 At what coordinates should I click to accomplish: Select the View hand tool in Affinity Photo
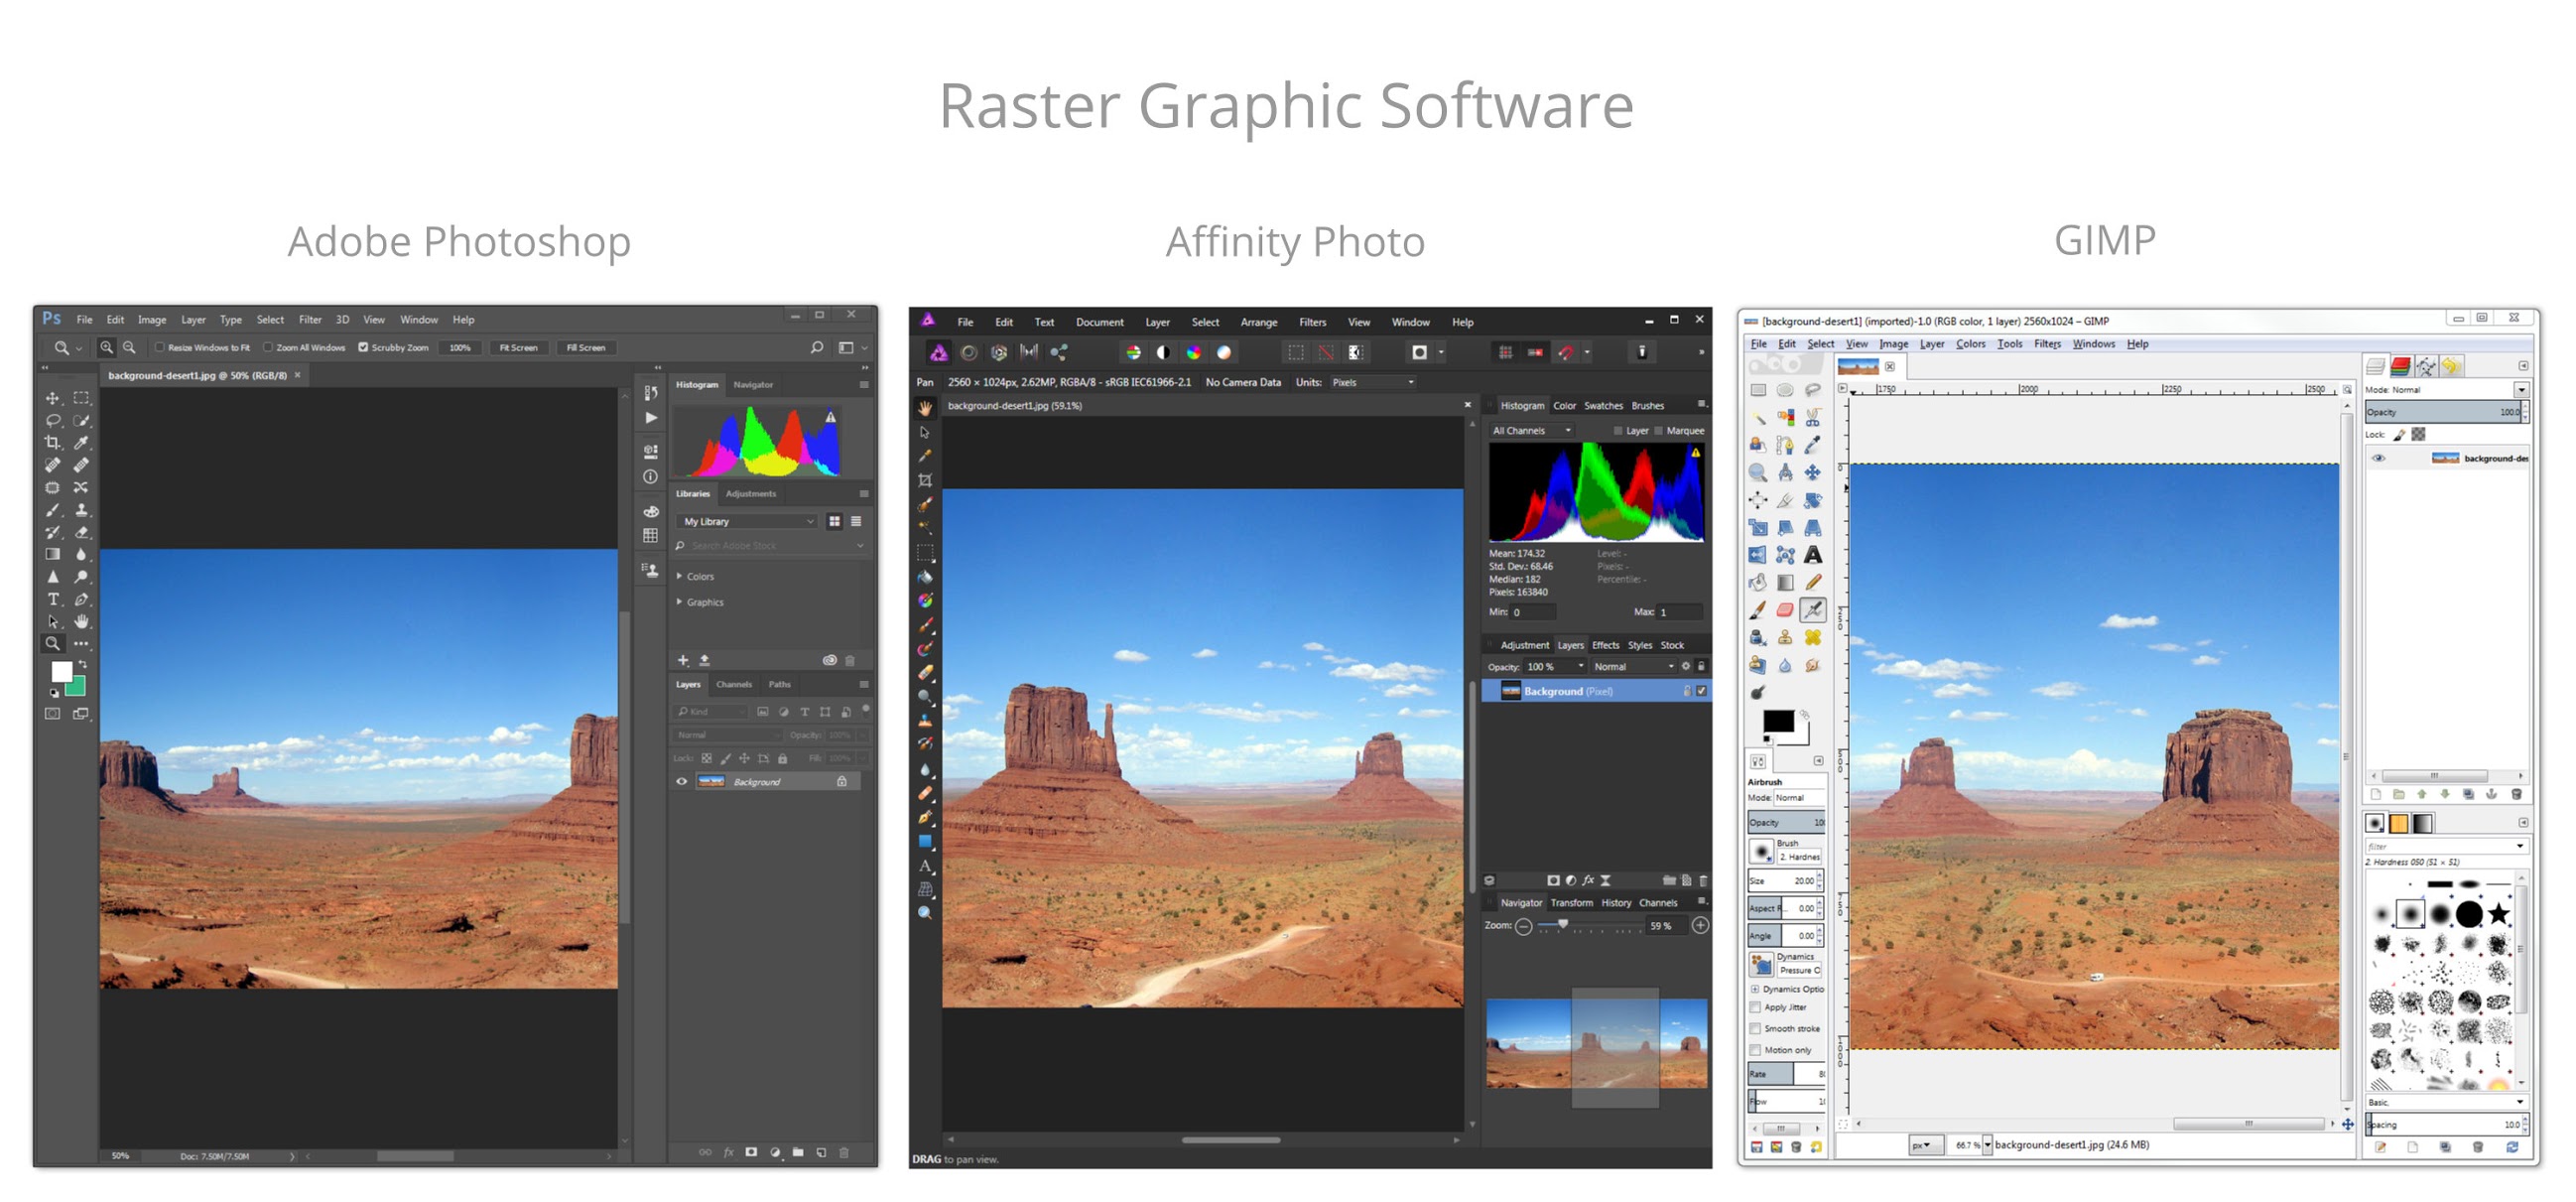click(925, 408)
